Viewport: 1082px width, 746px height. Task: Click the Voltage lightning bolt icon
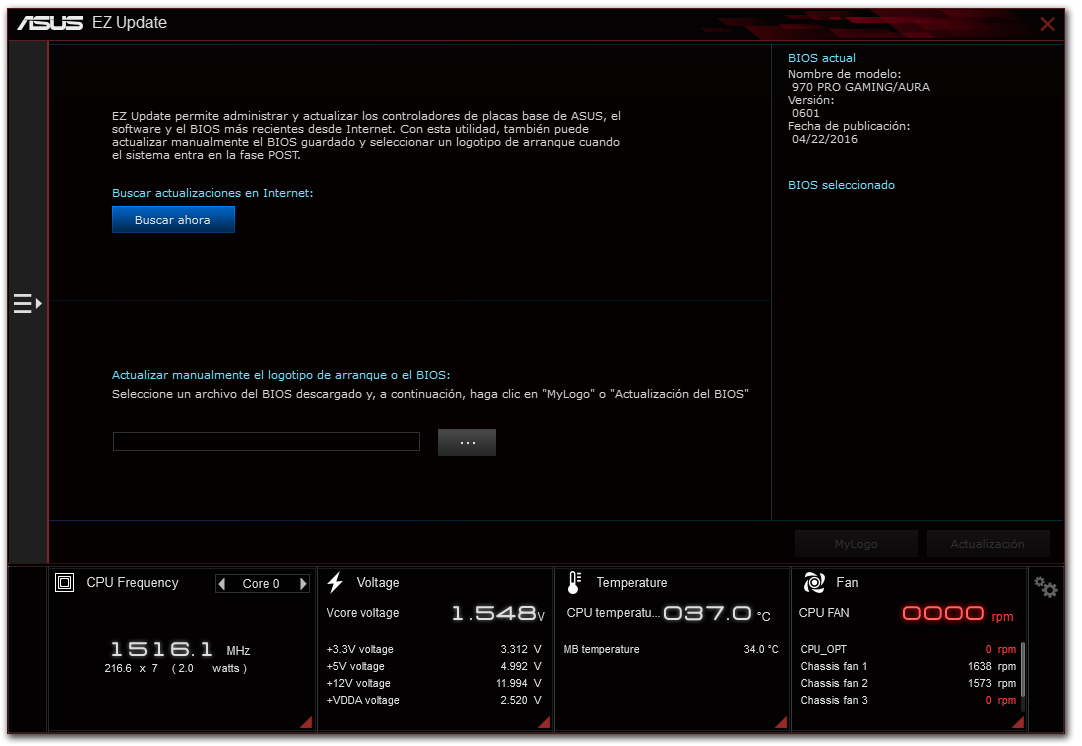pos(335,583)
